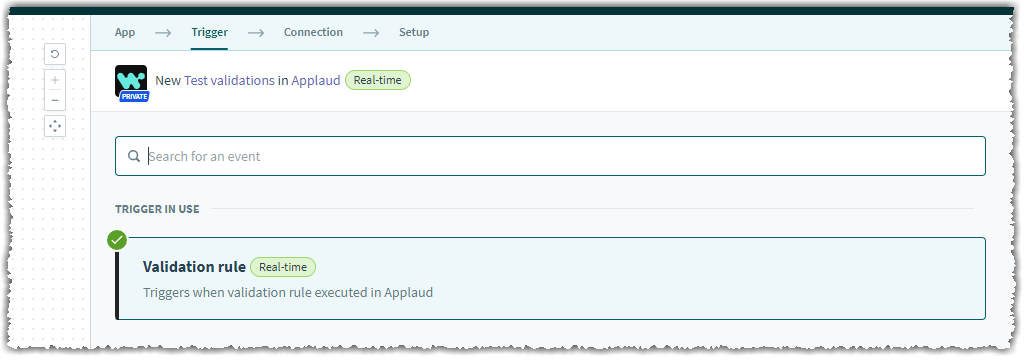
Task: Click the Applaud private connector logo
Action: tap(131, 82)
